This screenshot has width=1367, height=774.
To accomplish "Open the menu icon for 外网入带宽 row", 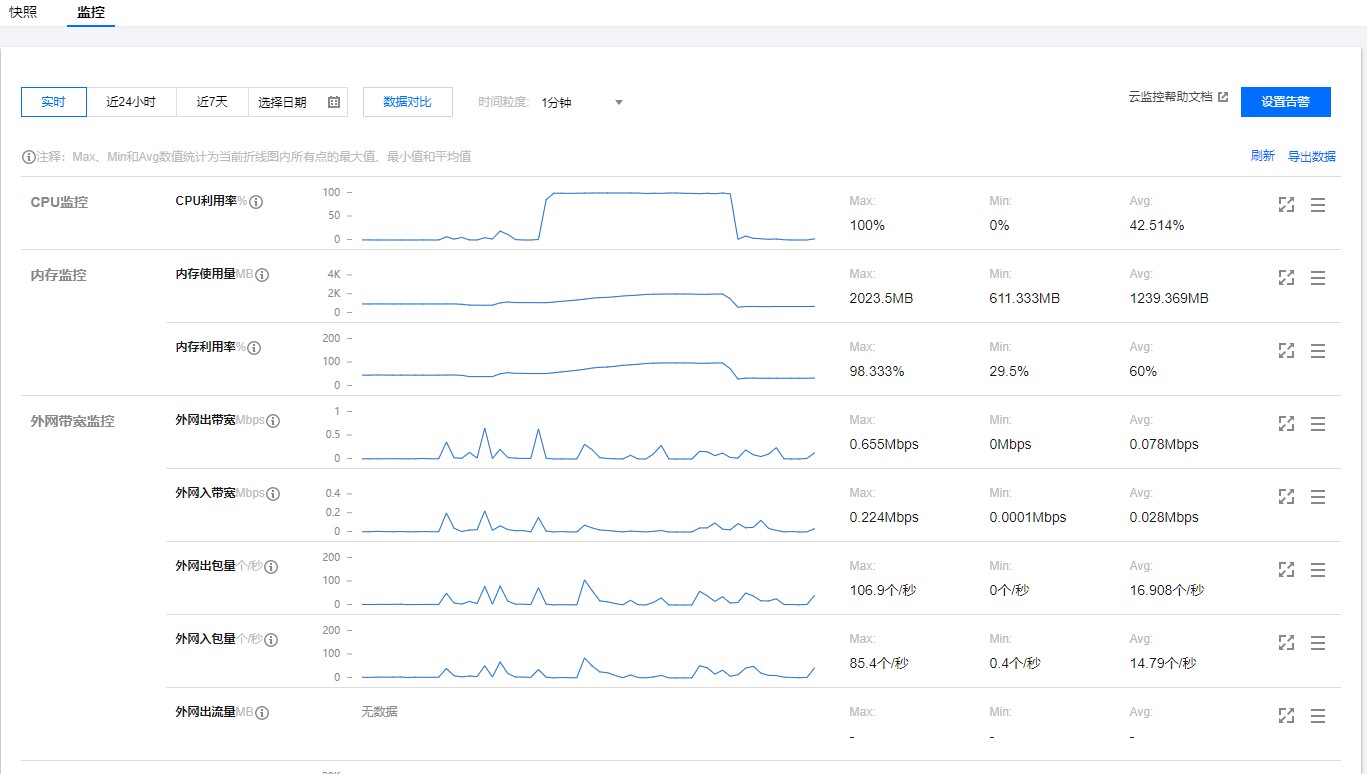I will click(x=1318, y=497).
